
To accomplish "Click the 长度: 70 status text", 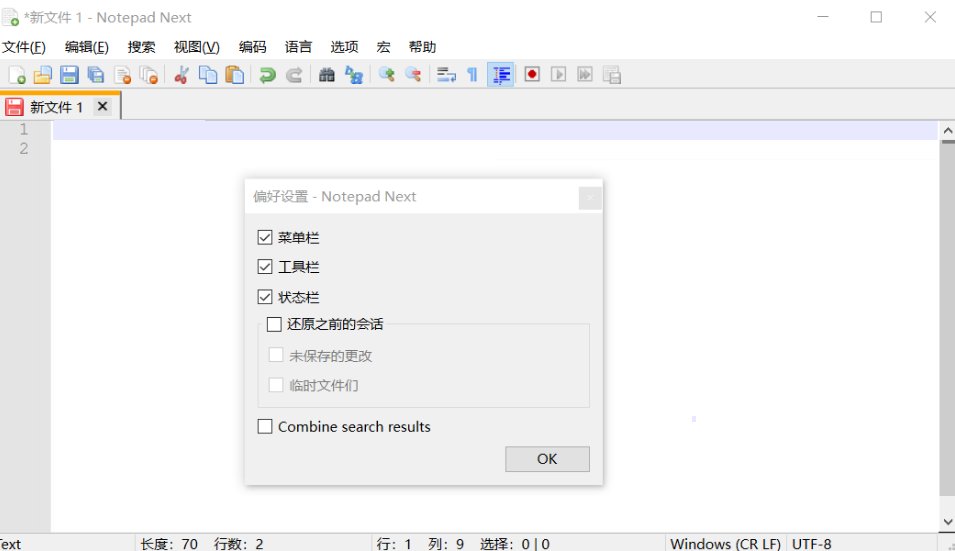I will 169,544.
